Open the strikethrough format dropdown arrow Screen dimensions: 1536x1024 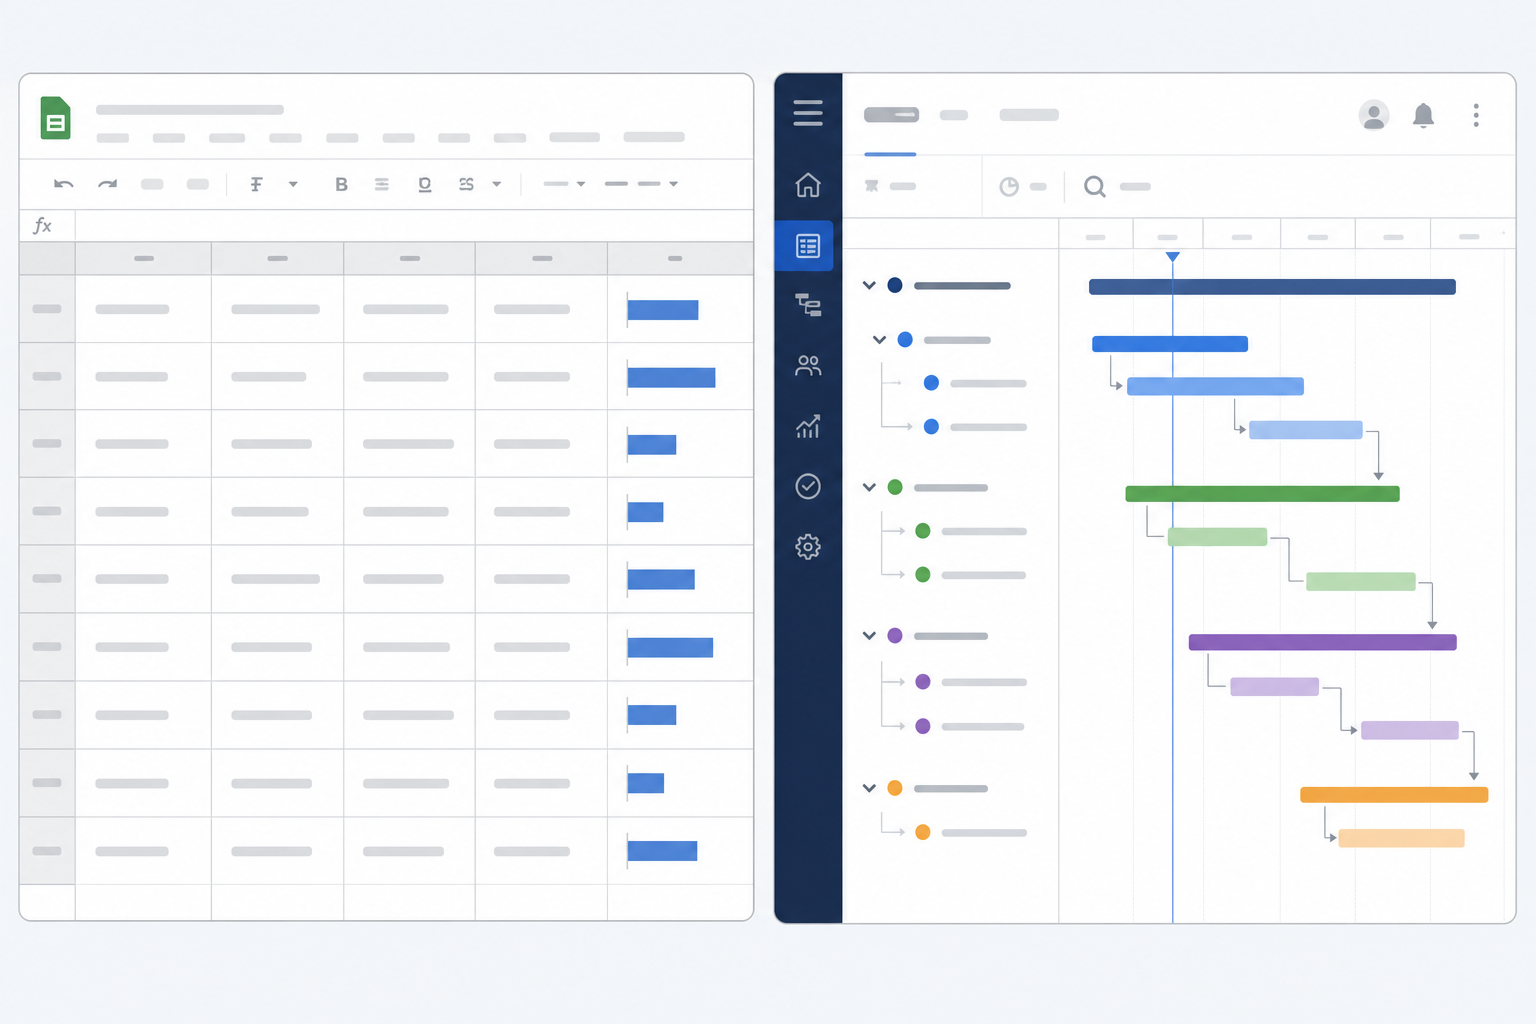(497, 184)
